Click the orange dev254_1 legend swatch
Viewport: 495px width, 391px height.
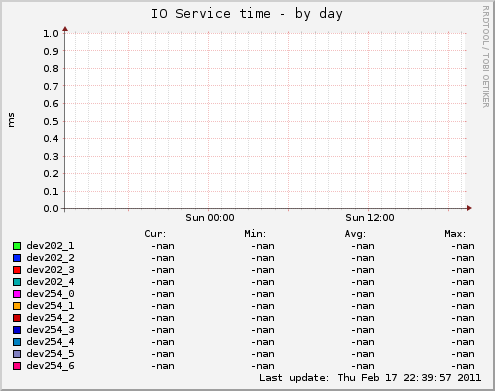(x=17, y=306)
